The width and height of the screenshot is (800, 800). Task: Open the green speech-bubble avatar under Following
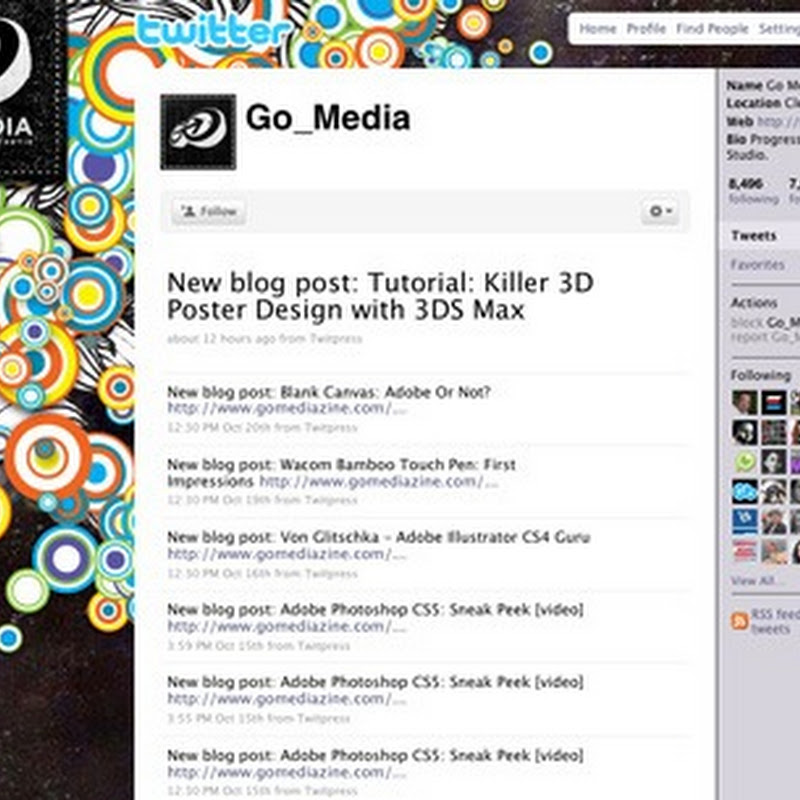point(745,462)
